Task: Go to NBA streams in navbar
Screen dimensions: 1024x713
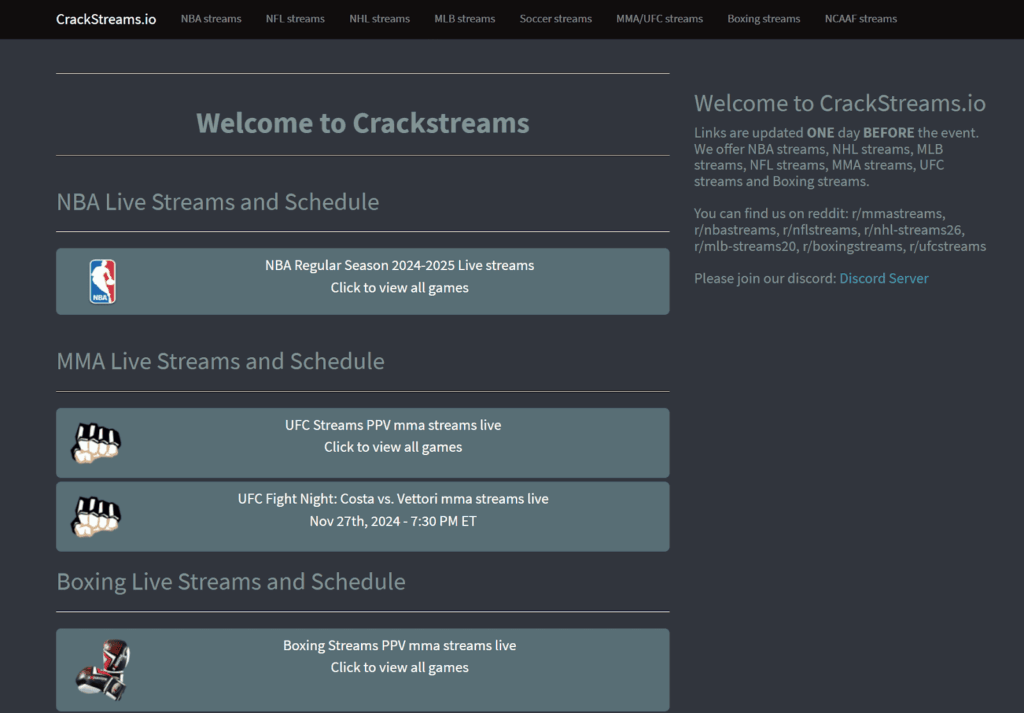Action: (x=211, y=19)
